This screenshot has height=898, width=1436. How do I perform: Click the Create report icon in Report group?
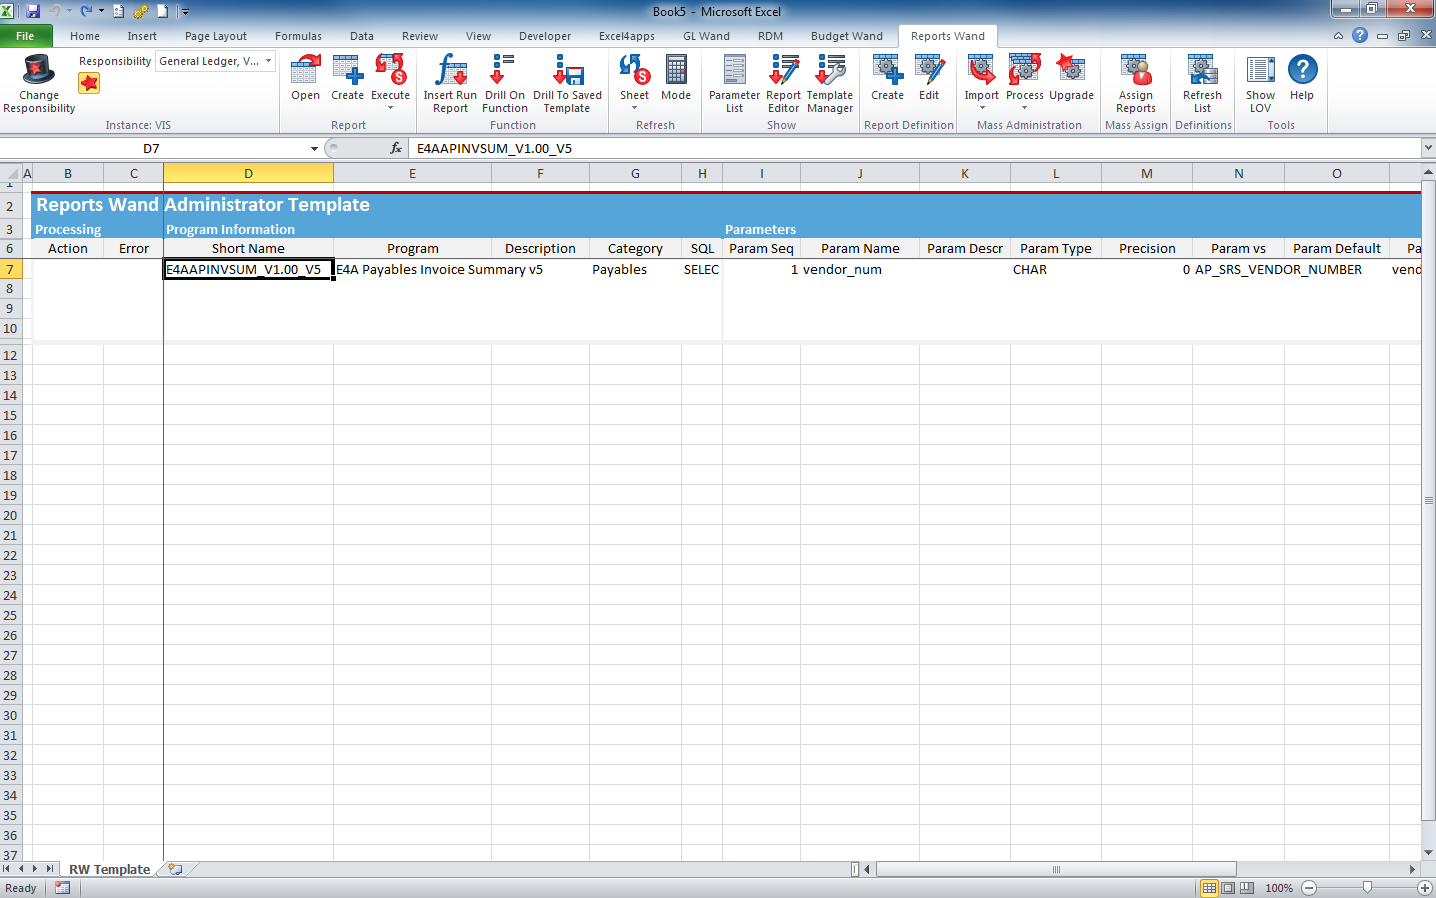coord(347,78)
